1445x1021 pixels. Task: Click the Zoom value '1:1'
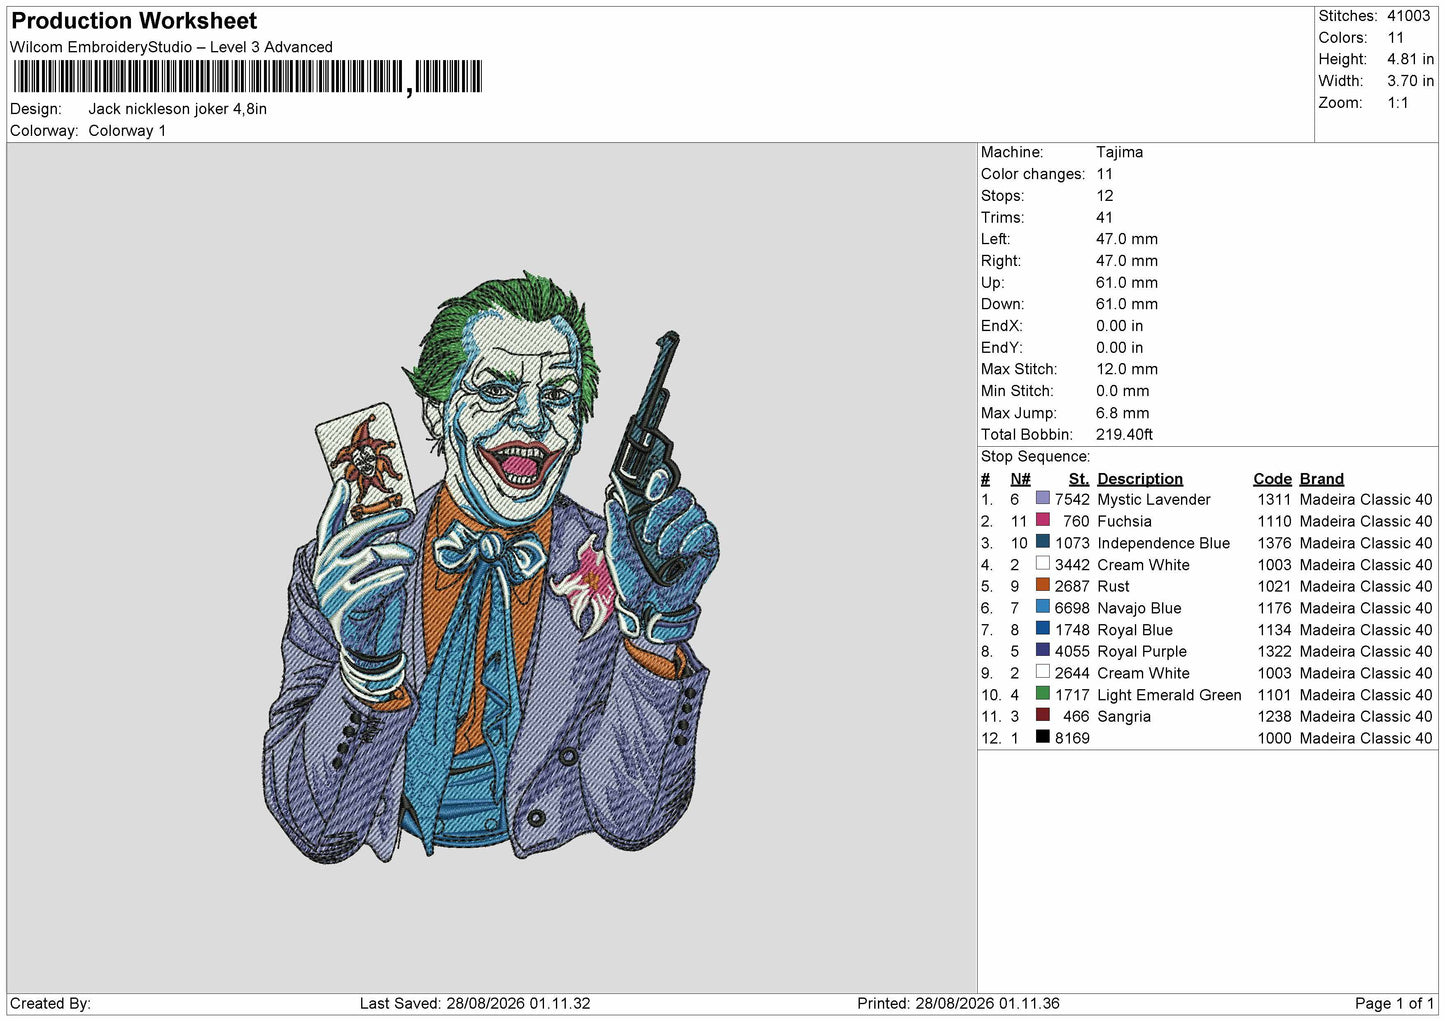pyautogui.click(x=1397, y=103)
